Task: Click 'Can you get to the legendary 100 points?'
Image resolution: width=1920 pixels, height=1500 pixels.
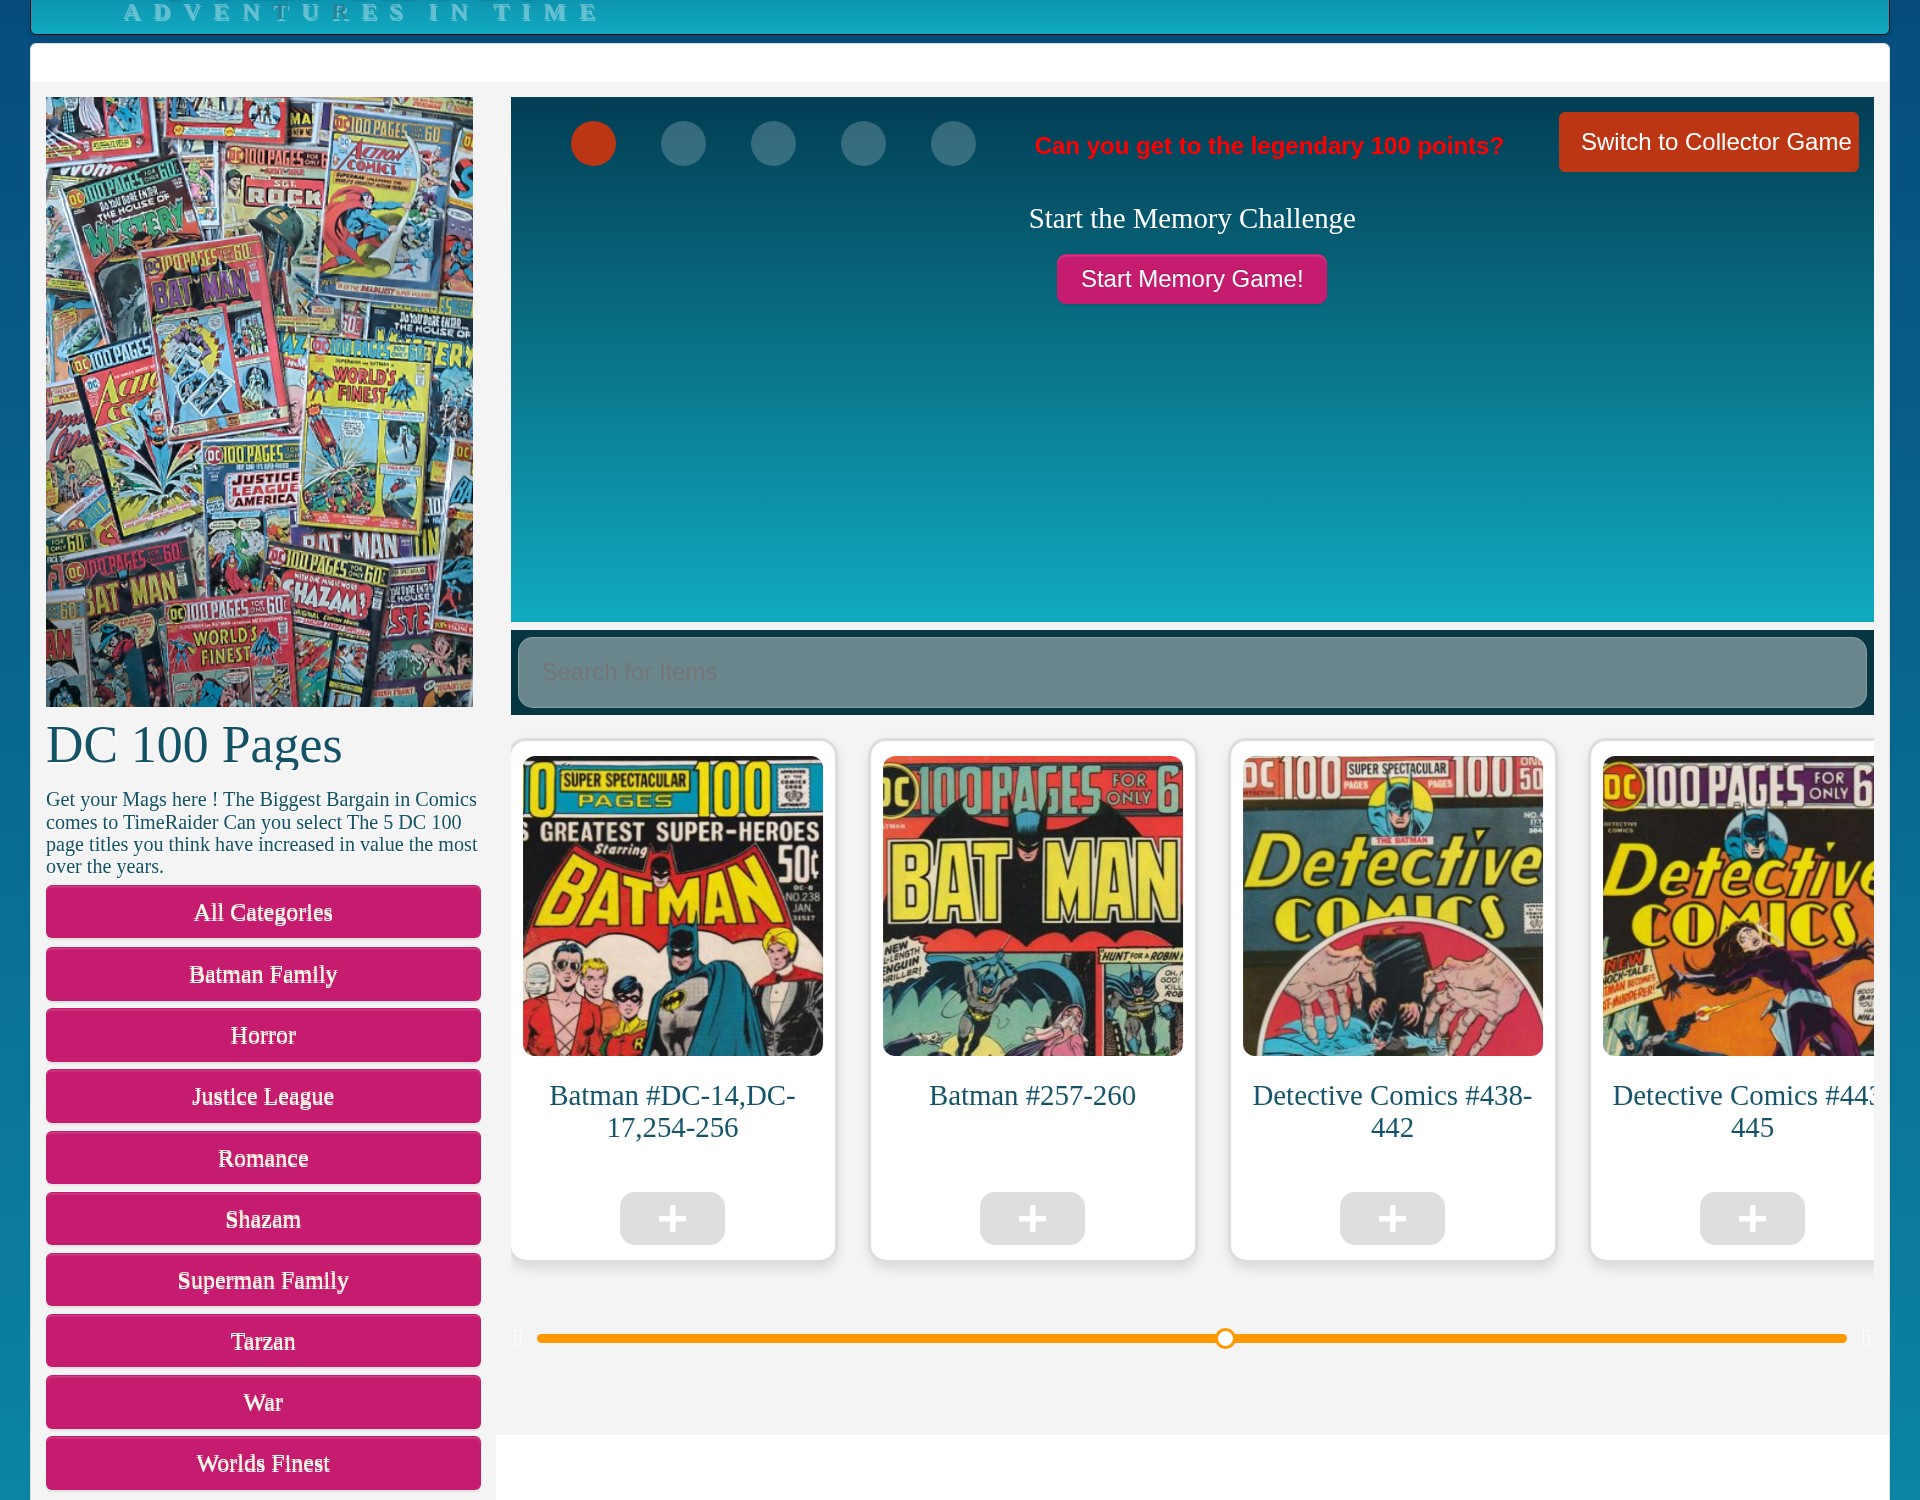Action: pyautogui.click(x=1269, y=146)
